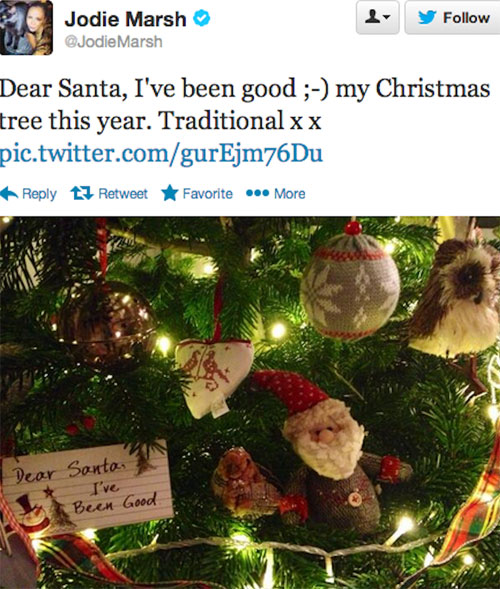Screen dimensions: 500x589
Task: Open the Christmas tree photo
Action: point(250,403)
